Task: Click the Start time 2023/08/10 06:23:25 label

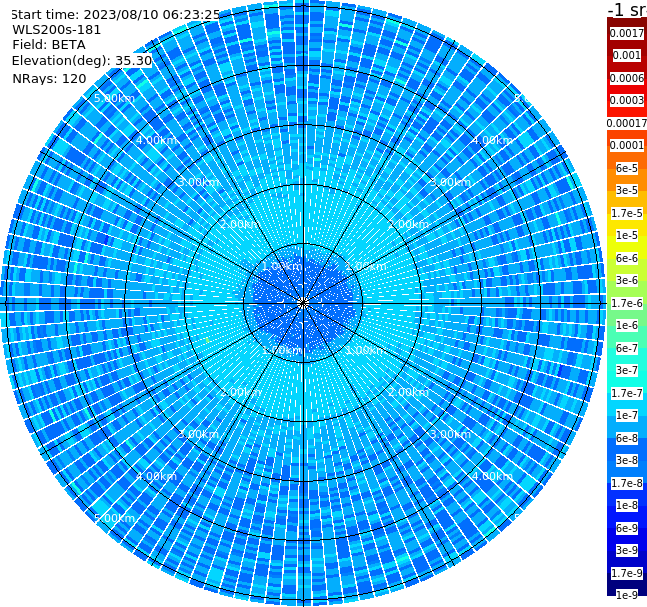Action: click(x=116, y=15)
